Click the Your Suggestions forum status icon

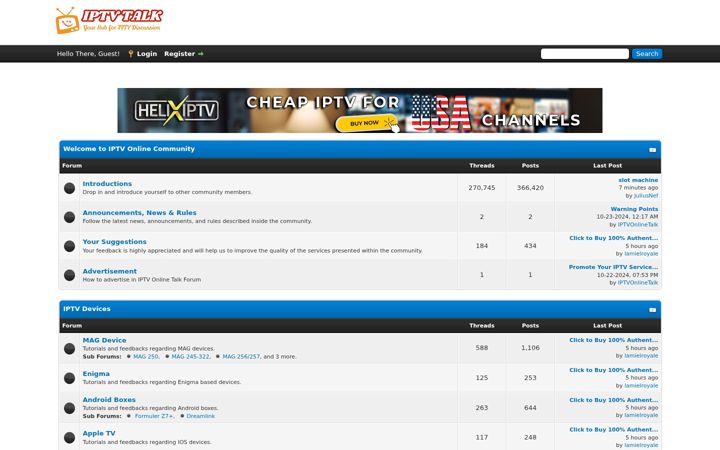tap(69, 246)
